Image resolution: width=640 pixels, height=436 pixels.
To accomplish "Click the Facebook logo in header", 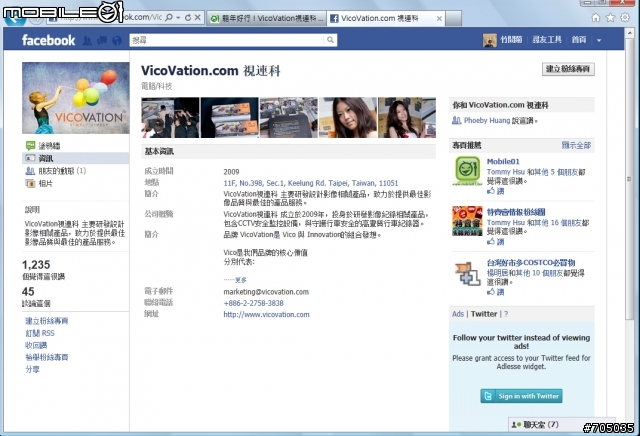I will [49, 40].
